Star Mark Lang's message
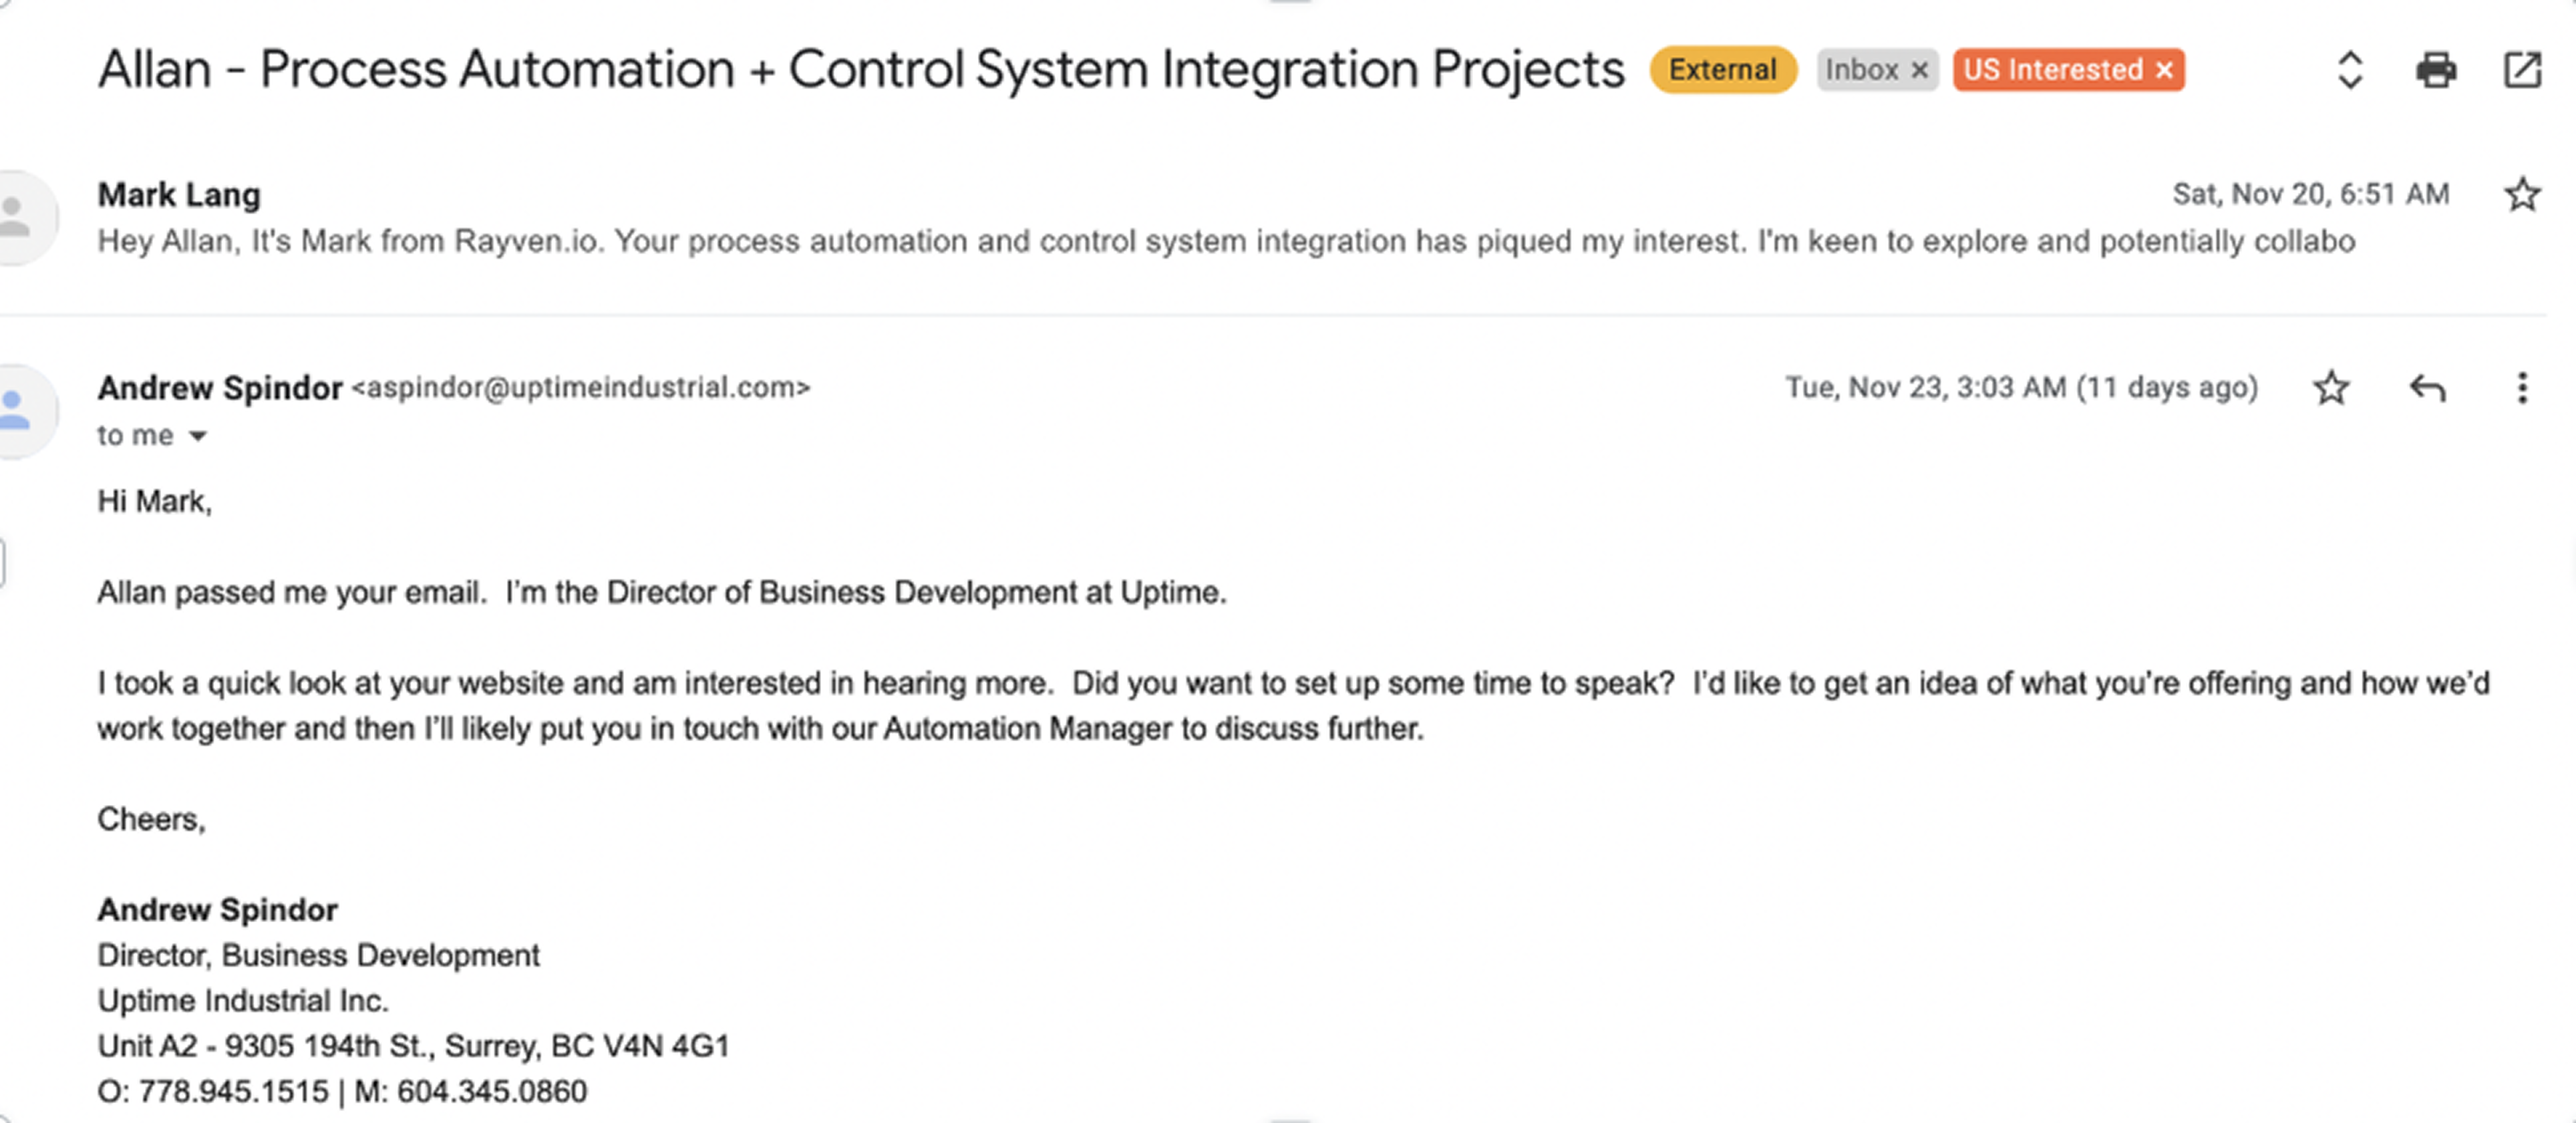 2522,194
